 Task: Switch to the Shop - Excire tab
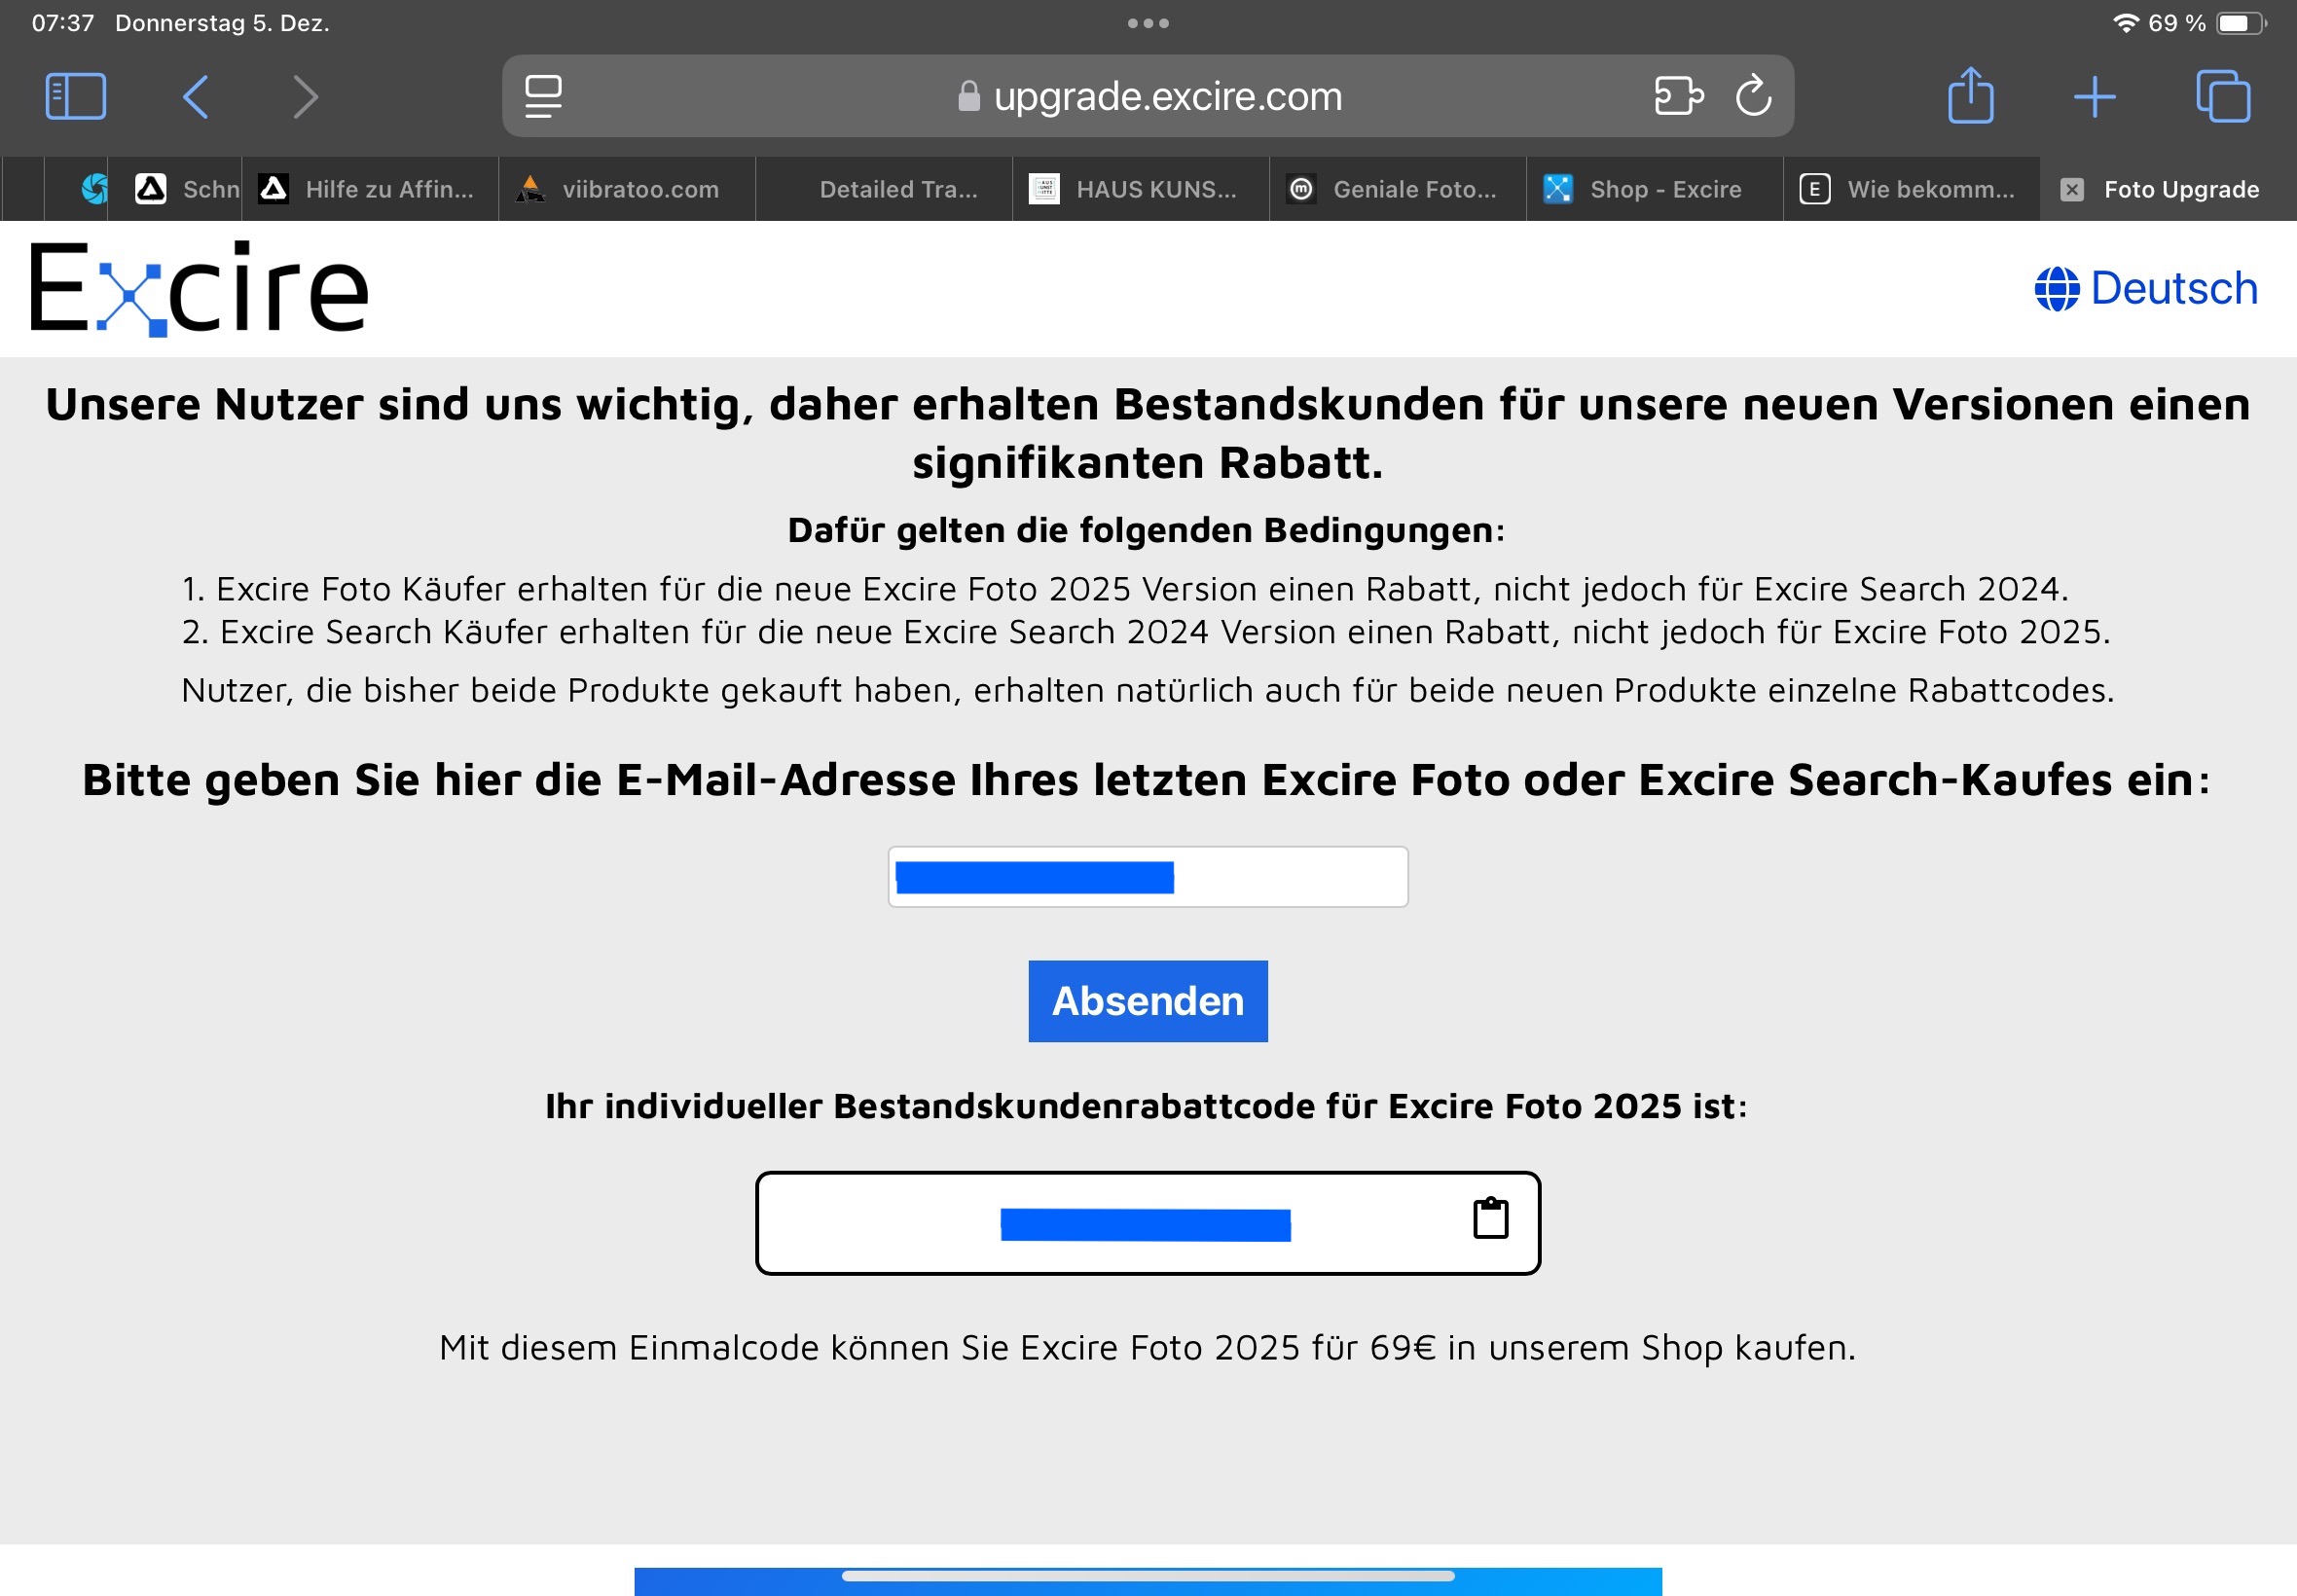(1655, 189)
